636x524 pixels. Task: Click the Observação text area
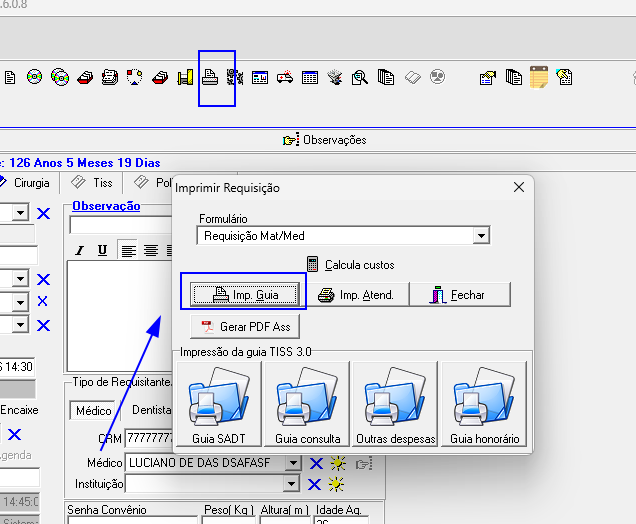pos(120,316)
